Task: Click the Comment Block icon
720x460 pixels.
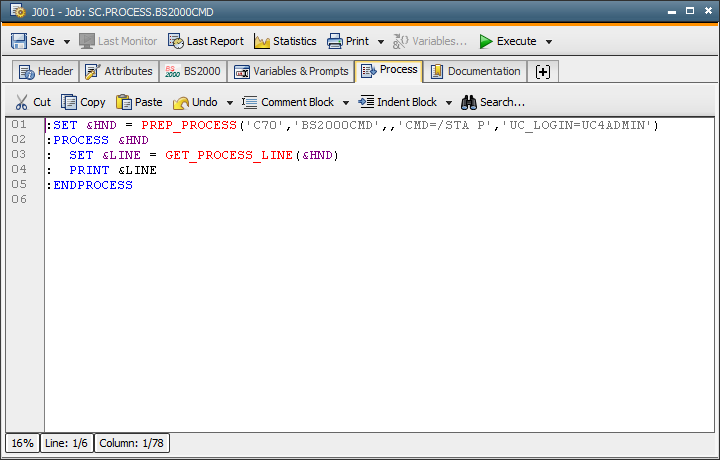Action: click(x=249, y=102)
